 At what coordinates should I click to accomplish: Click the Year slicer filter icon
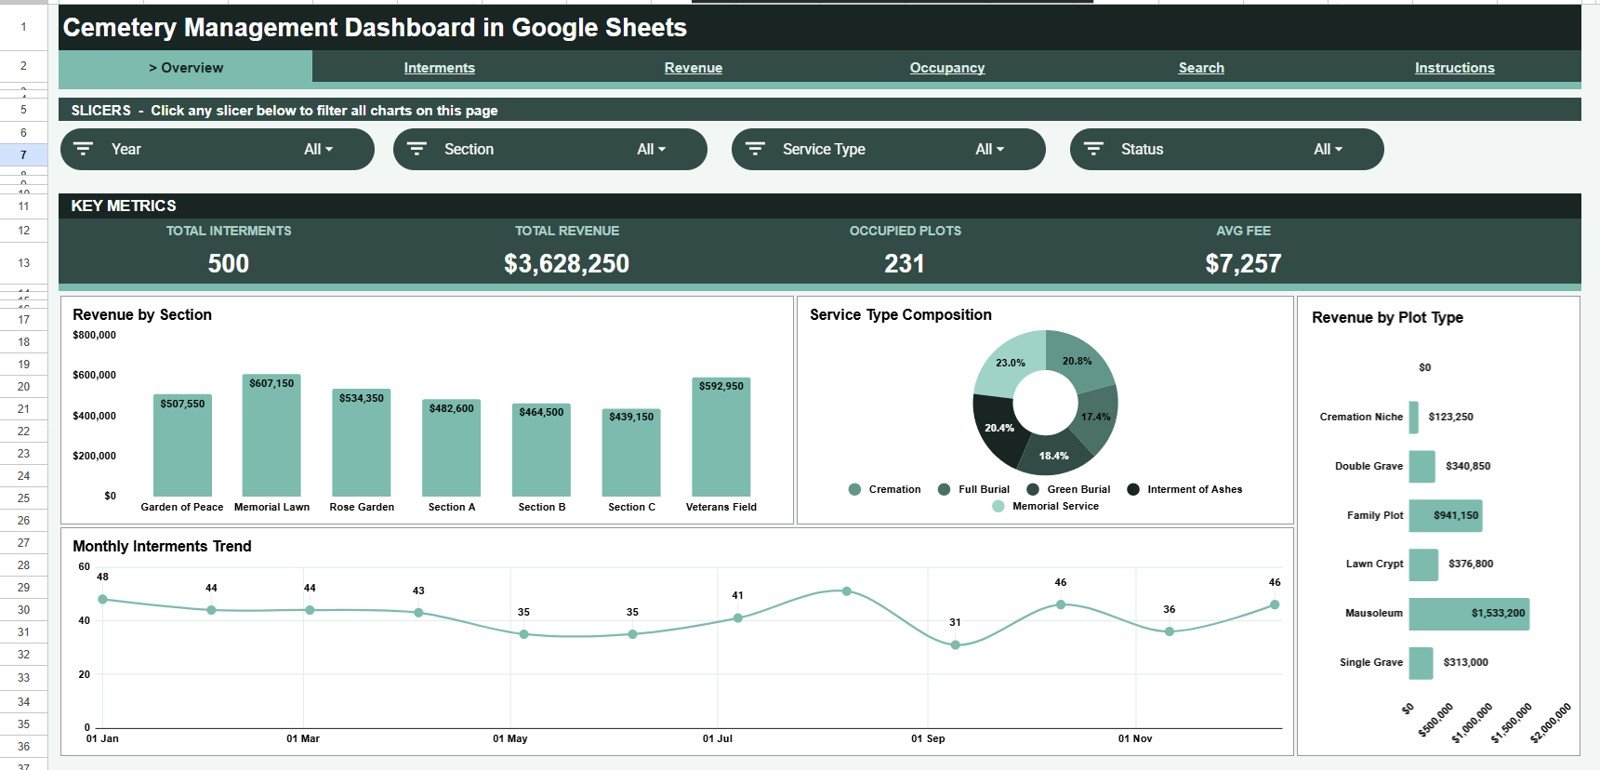click(84, 149)
